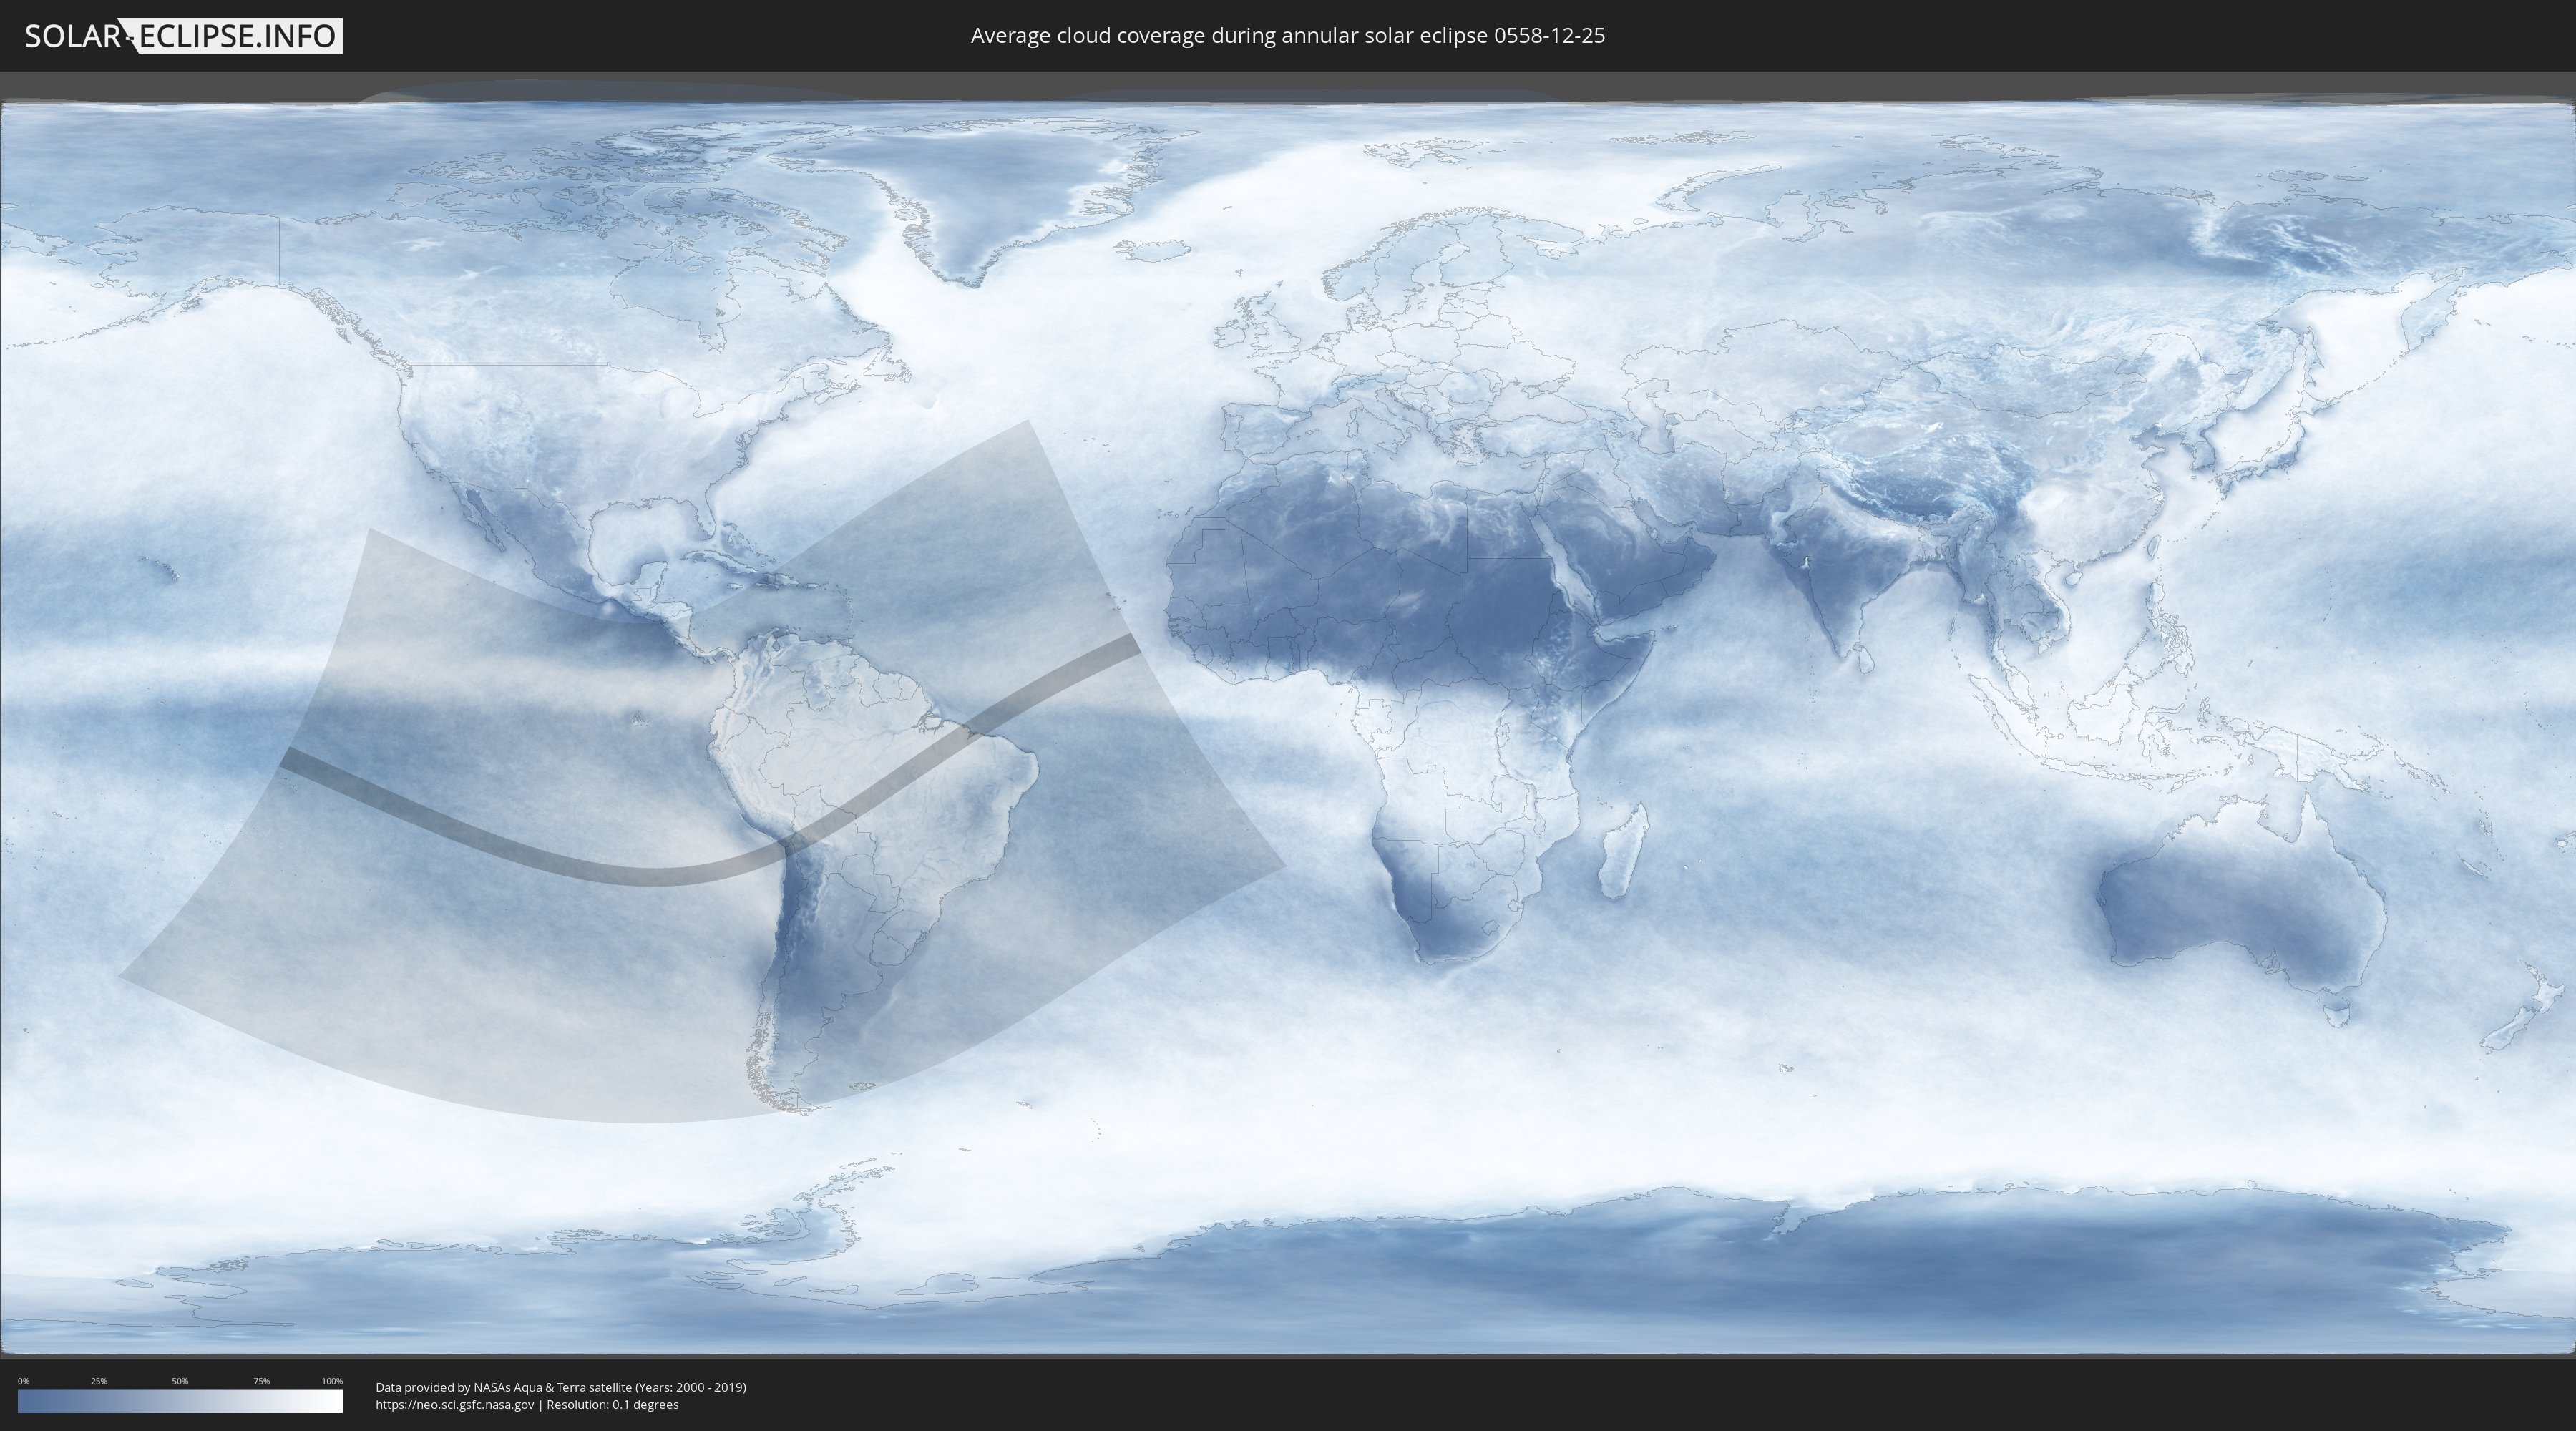Click the map title with eclipse date 0558-12-25
Image resolution: width=2576 pixels, height=1431 pixels.
coord(1287,36)
